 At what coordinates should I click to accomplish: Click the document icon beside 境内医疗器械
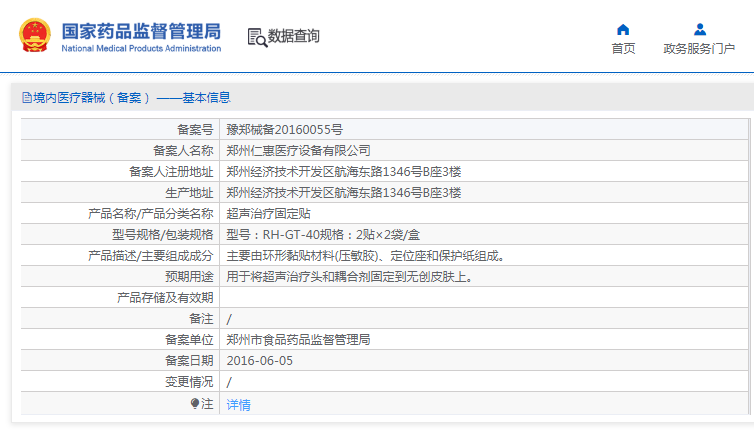26,98
